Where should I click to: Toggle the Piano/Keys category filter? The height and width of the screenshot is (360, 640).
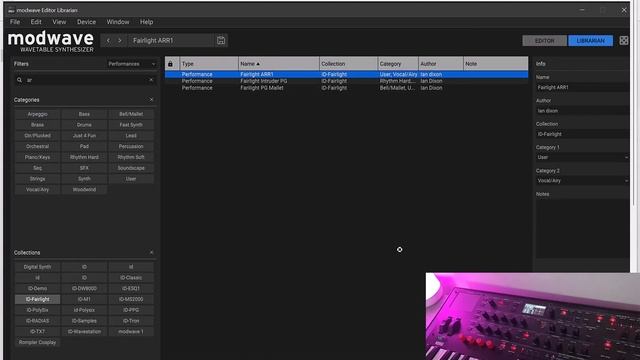click(38, 157)
